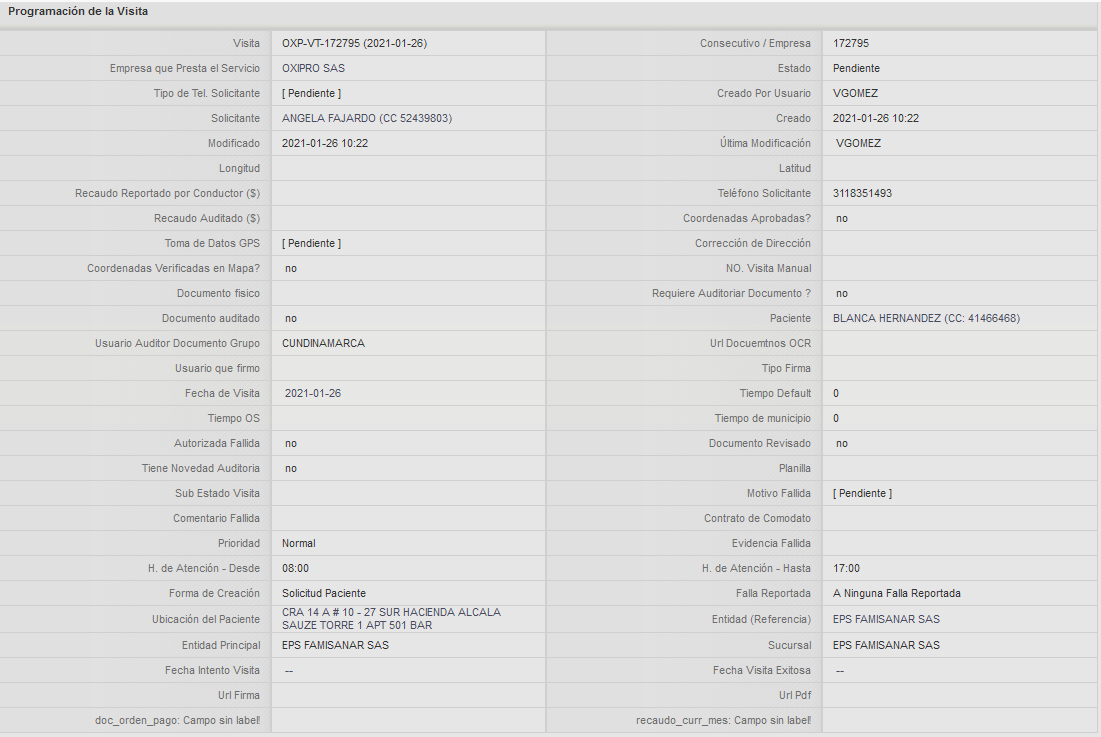Click the Creado Por Usuario VGOMEZ value
1101x737 pixels.
tap(855, 93)
